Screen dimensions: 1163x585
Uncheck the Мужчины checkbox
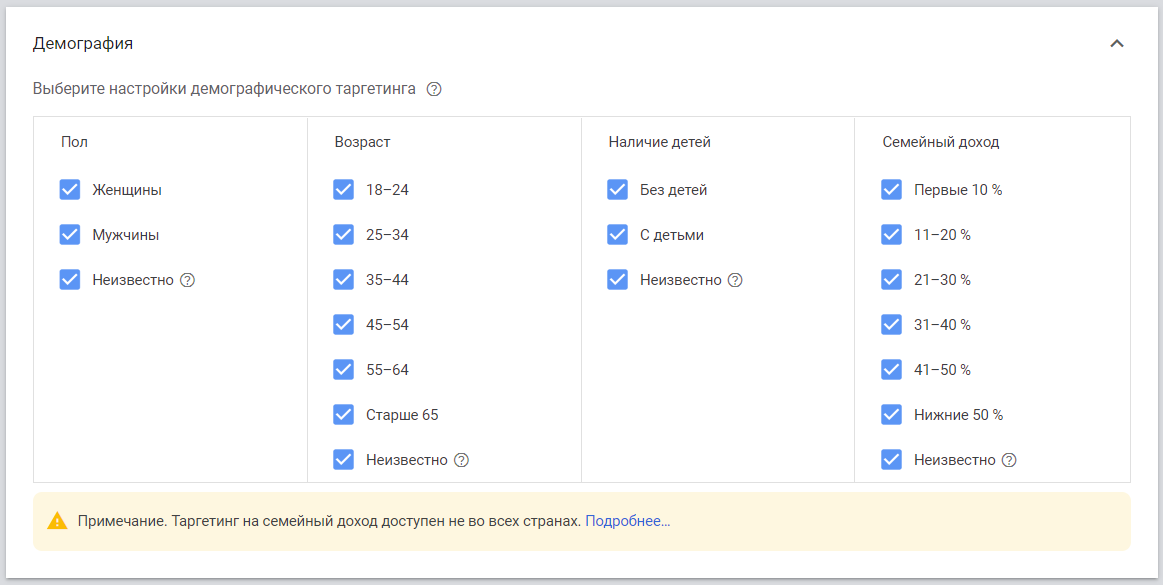click(70, 235)
